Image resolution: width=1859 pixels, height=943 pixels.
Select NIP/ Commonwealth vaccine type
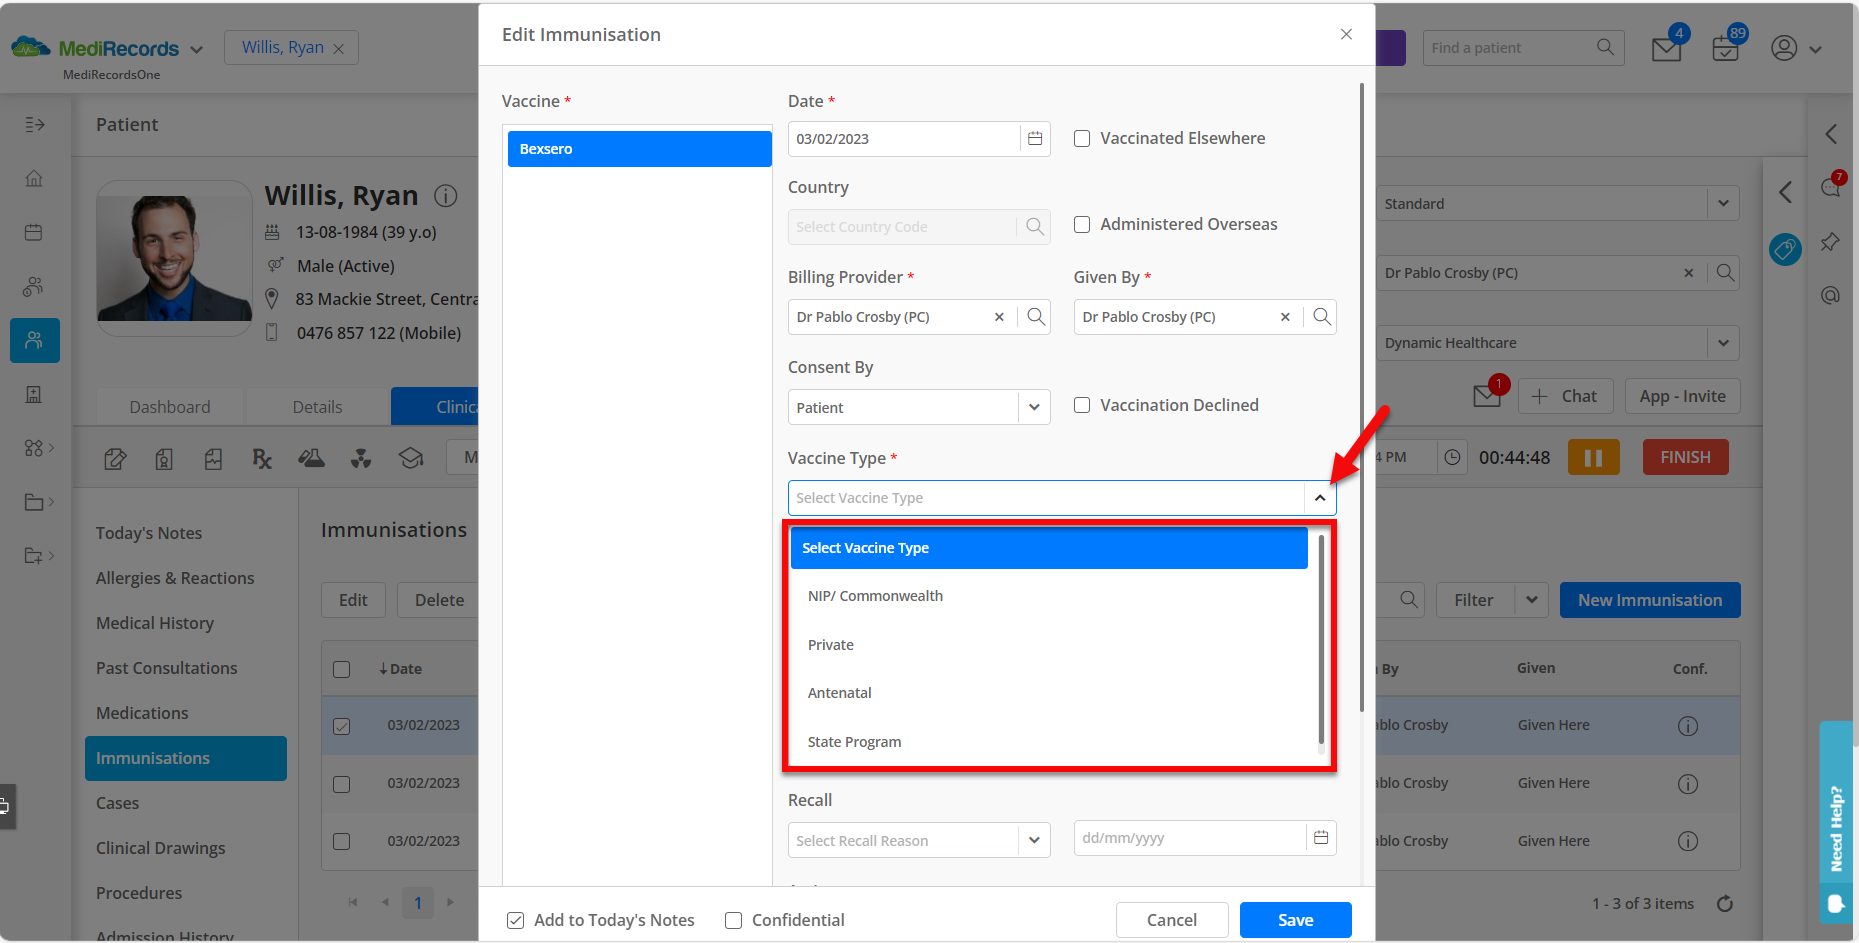click(x=1049, y=596)
